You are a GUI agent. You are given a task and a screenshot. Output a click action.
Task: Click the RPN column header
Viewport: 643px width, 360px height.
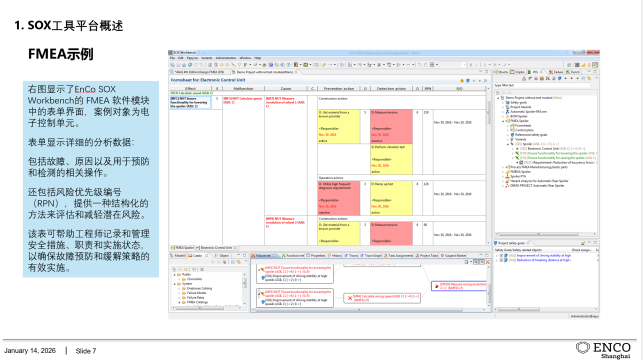click(428, 89)
